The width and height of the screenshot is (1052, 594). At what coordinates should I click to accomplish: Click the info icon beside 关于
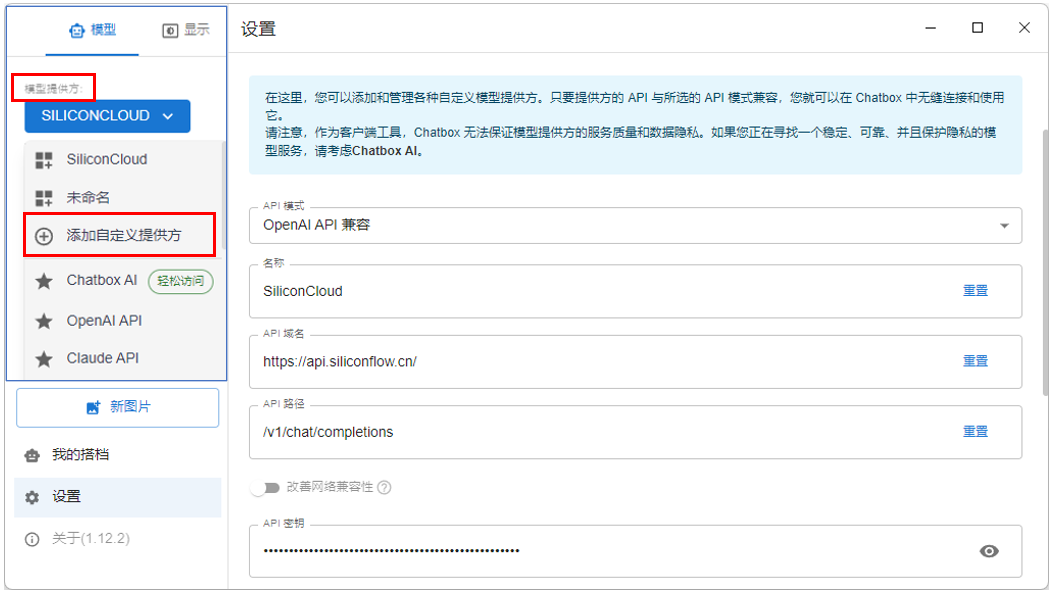(32, 540)
